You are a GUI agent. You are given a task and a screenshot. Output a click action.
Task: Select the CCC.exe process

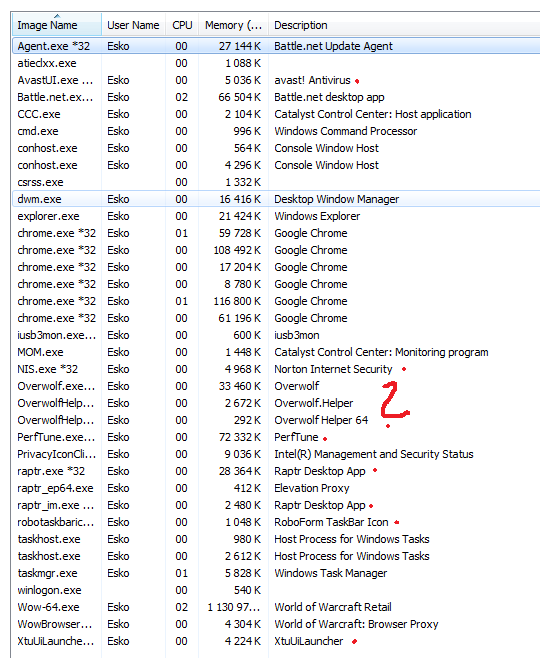(x=276, y=114)
